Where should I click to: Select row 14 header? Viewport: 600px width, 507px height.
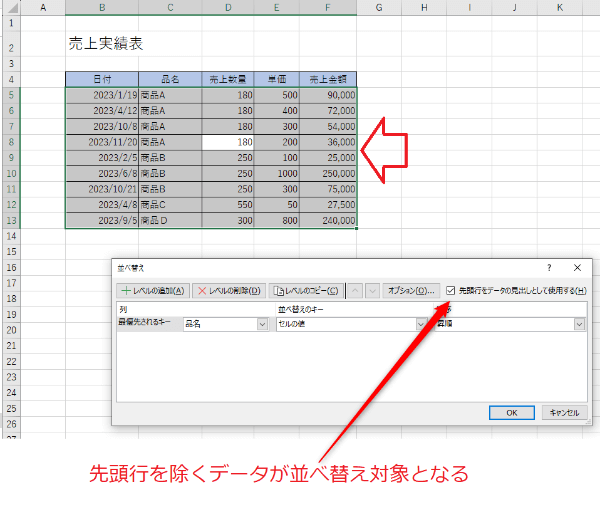coord(11,236)
